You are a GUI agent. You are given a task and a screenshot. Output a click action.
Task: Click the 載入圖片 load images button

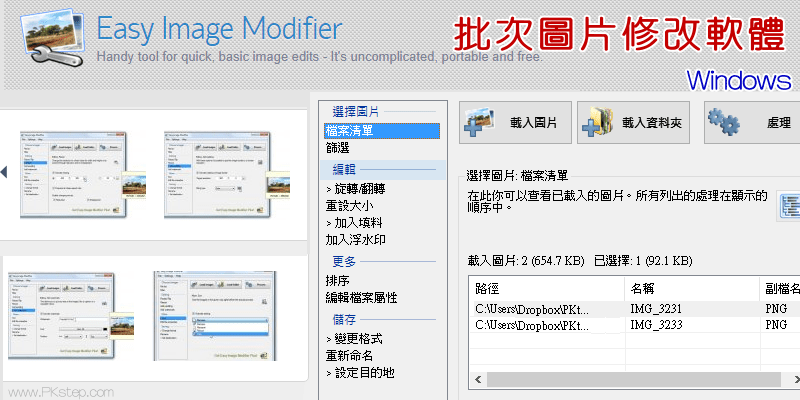pos(515,122)
